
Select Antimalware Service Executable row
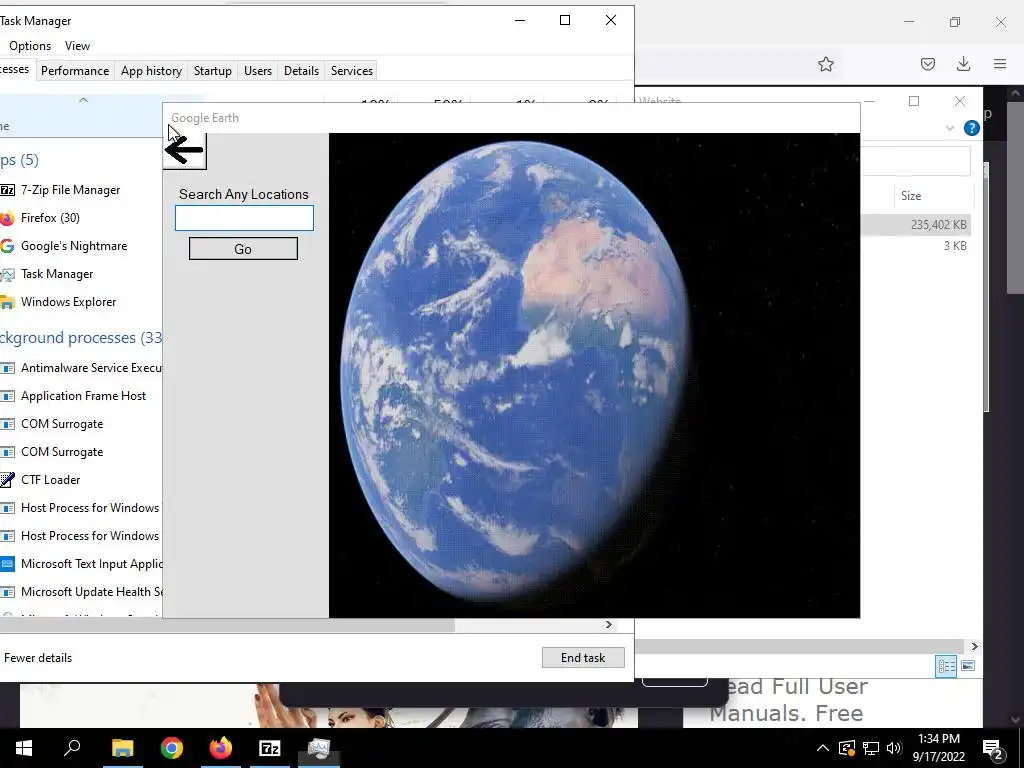81,368
